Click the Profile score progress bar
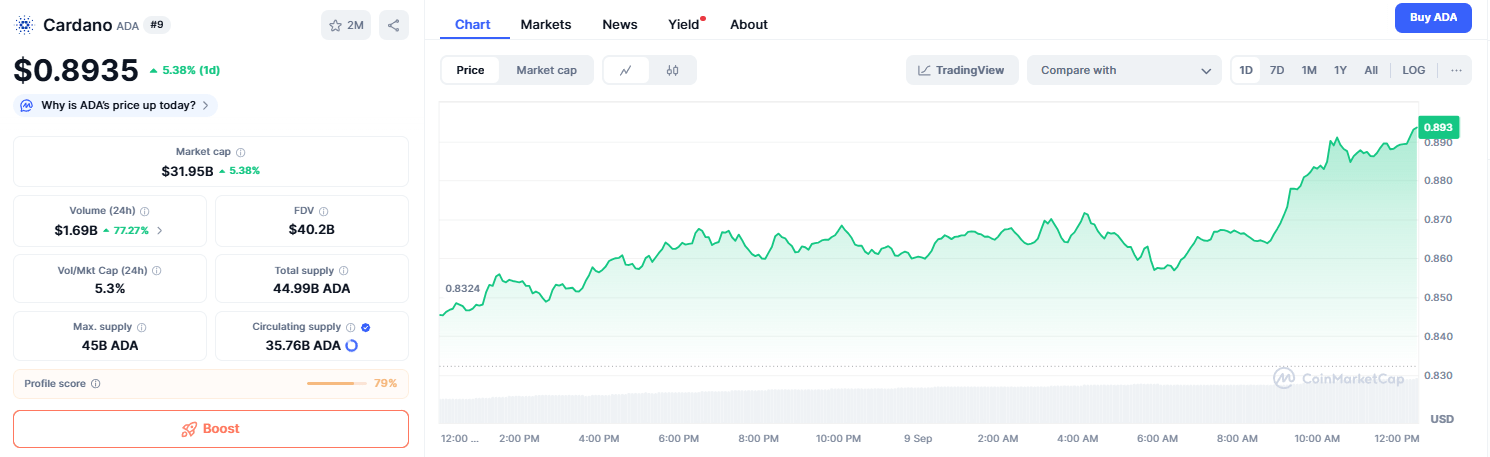The image size is (1490, 457). point(336,383)
